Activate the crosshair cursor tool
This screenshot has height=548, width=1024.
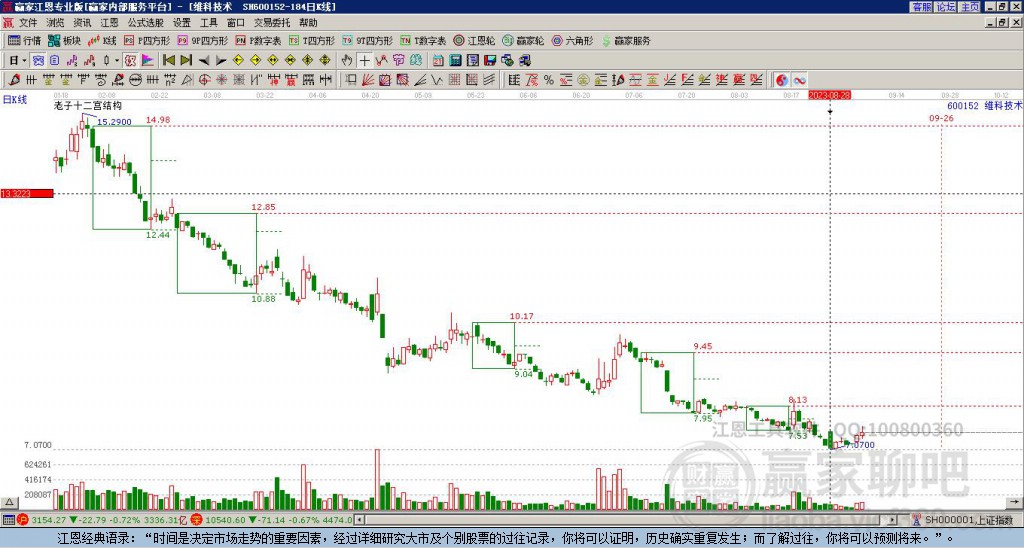pos(364,61)
